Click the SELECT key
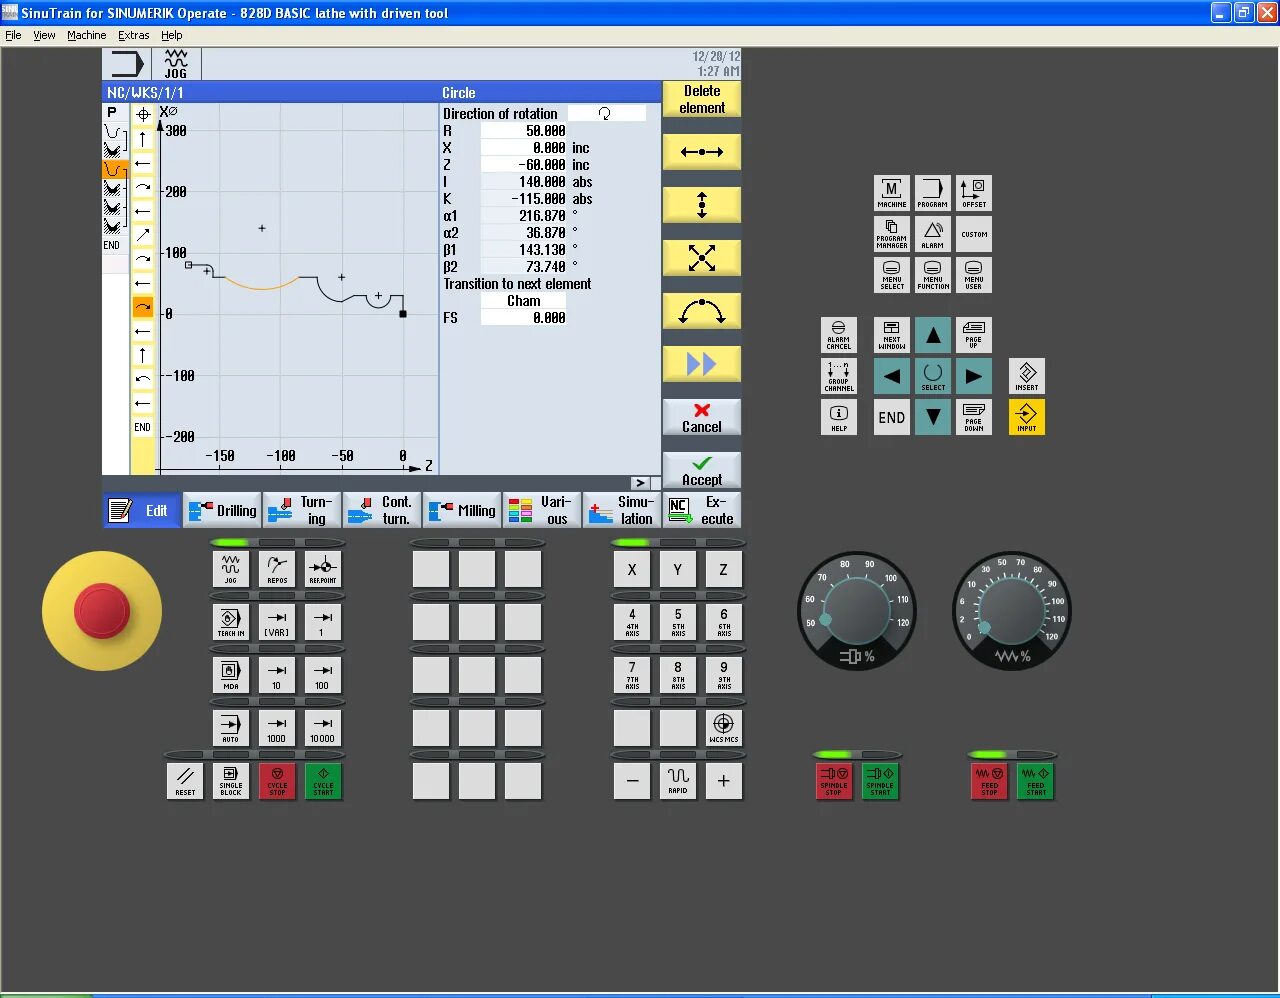This screenshot has width=1280, height=998. pos(932,376)
